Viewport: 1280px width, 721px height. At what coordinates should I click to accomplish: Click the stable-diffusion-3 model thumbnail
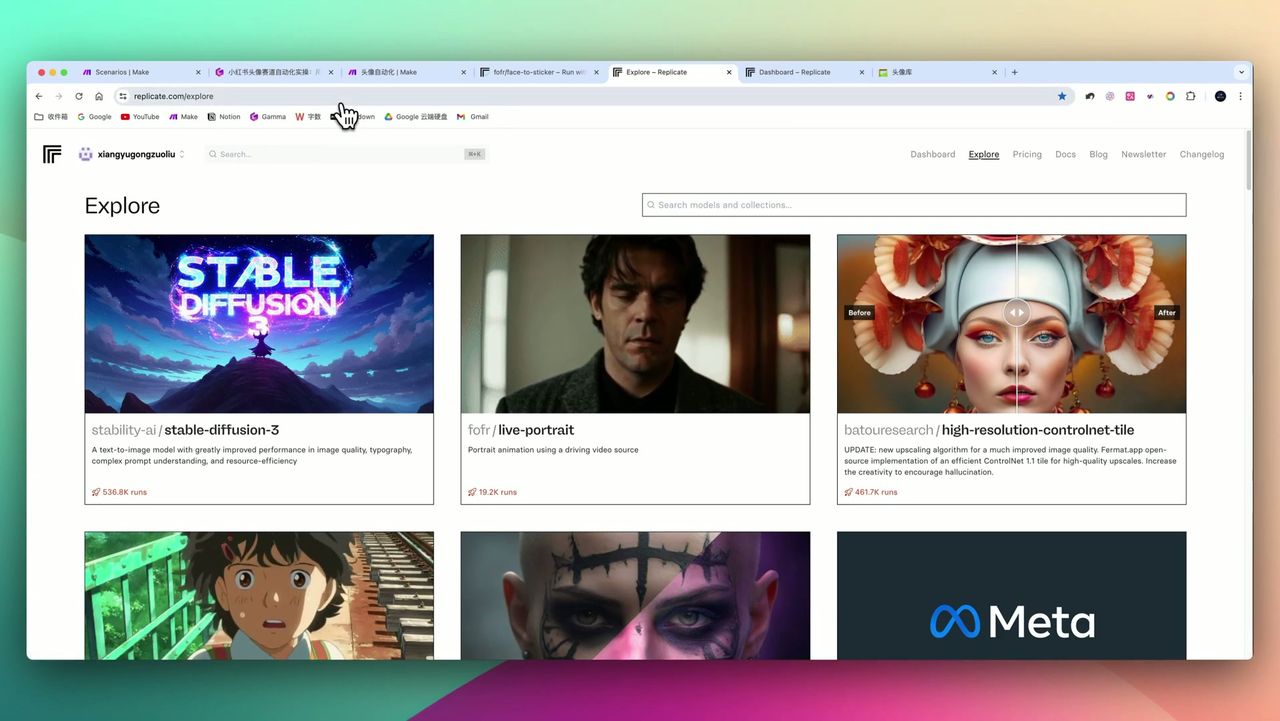point(258,323)
